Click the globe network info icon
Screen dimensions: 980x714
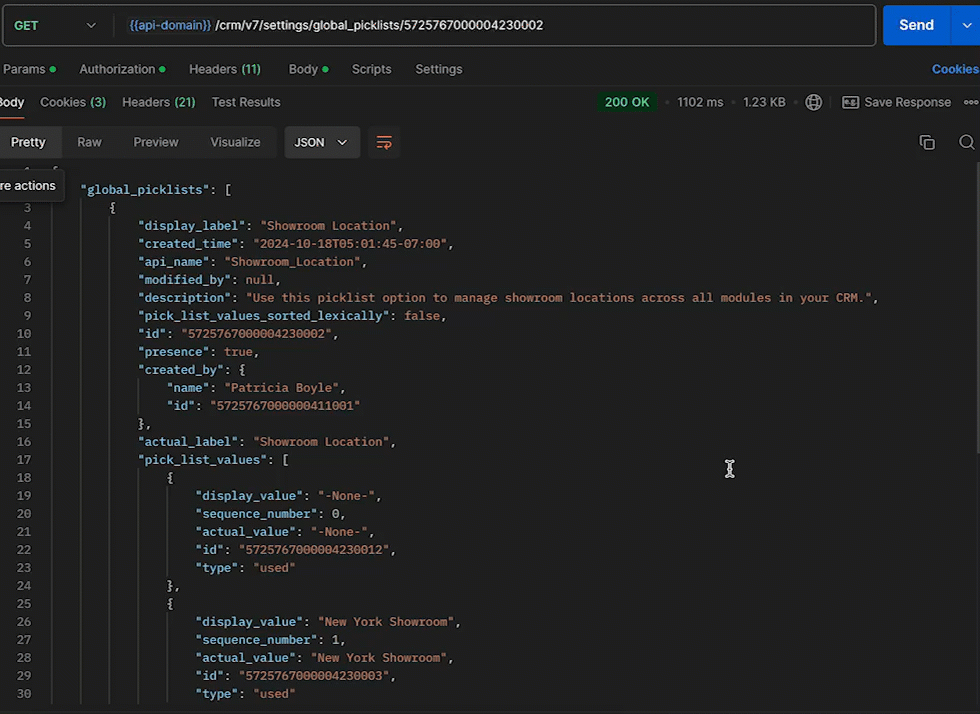click(814, 102)
